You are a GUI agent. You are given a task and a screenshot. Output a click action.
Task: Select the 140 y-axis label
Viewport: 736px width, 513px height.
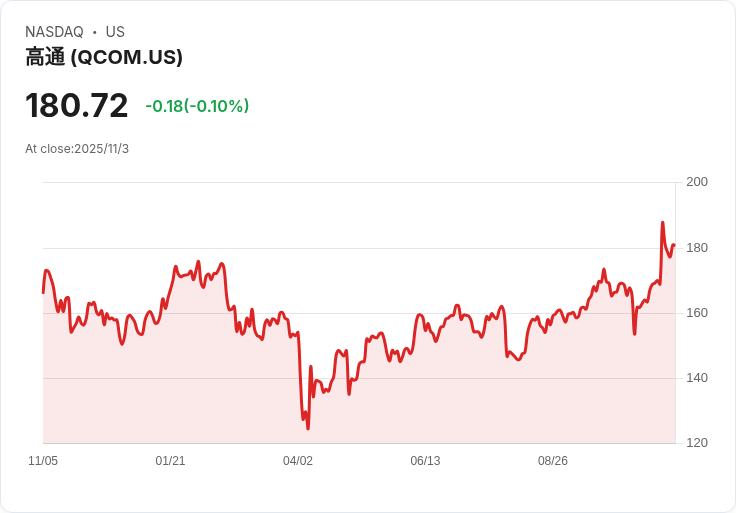point(697,378)
